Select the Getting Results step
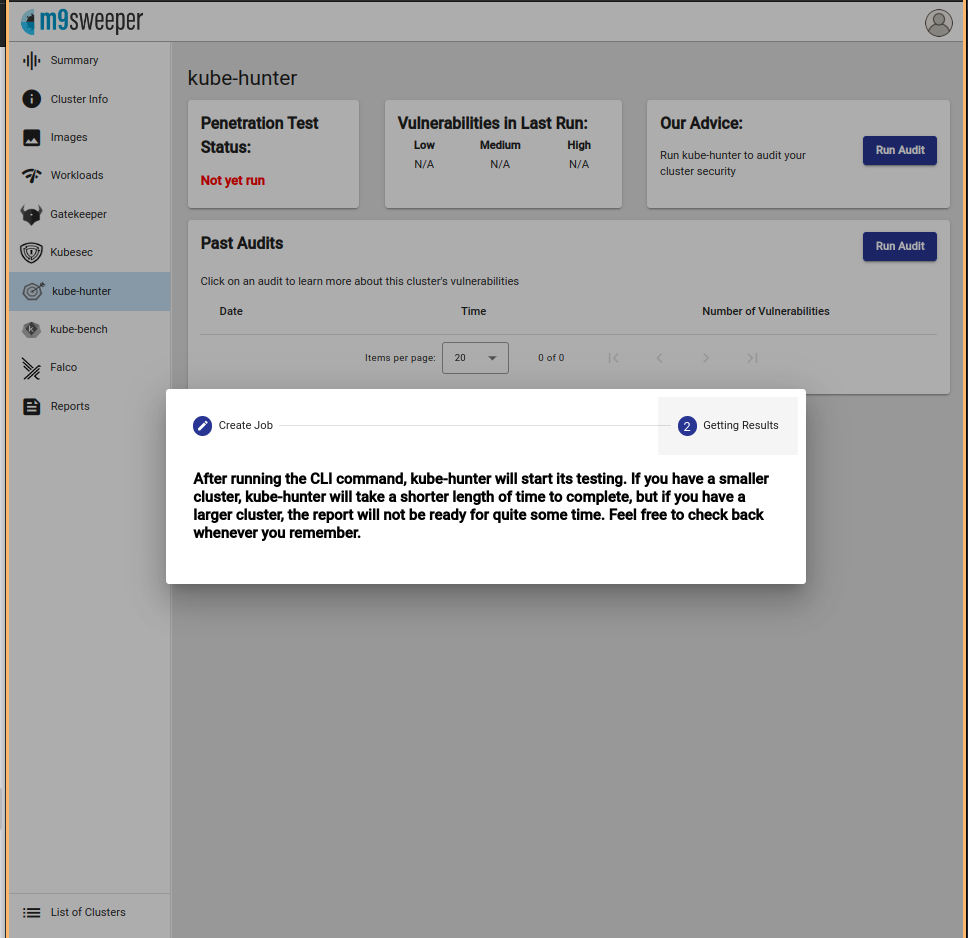This screenshot has height=938, width=968. click(728, 426)
